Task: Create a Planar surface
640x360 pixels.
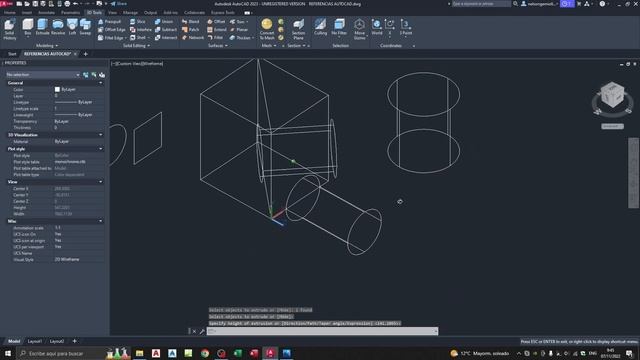Action: [239, 29]
